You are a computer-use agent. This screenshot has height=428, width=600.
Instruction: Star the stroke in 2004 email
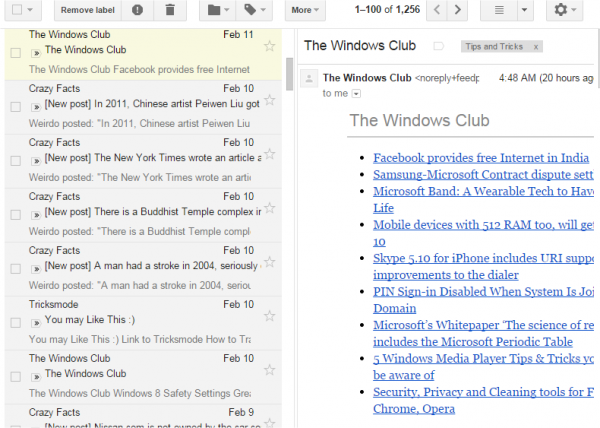[x=269, y=262]
